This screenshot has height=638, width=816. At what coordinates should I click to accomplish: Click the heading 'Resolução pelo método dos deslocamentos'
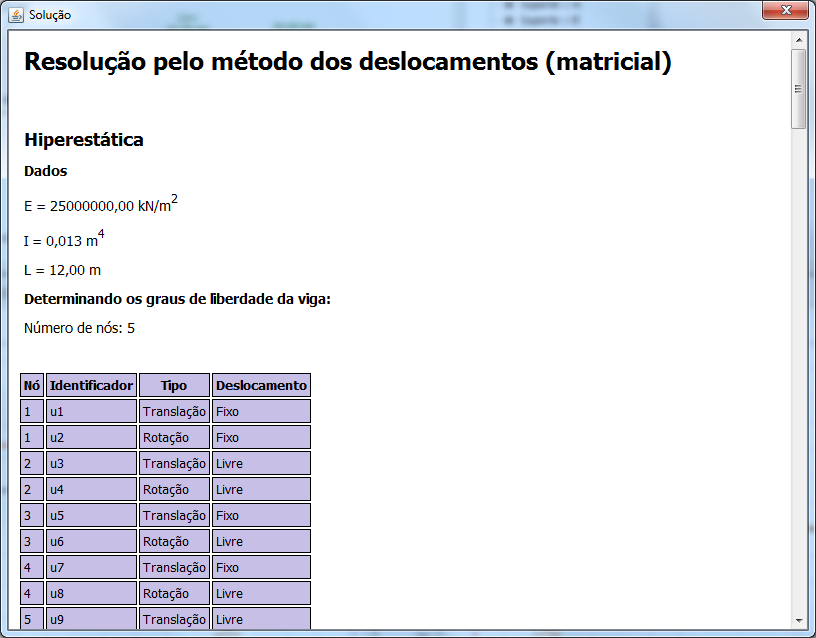348,62
